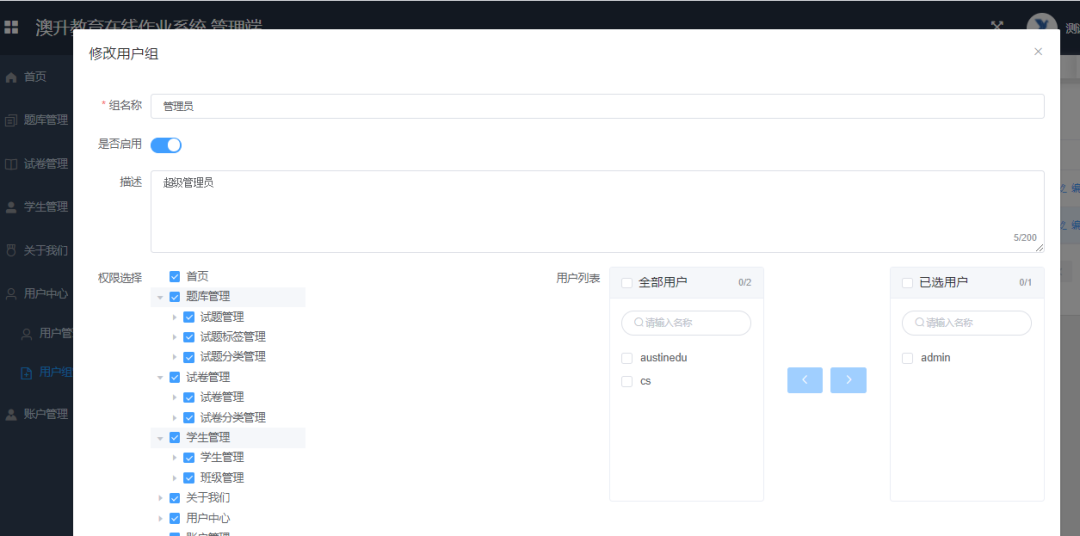
Task: Select the 试卷管理 child label in tree
Action: (x=222, y=398)
